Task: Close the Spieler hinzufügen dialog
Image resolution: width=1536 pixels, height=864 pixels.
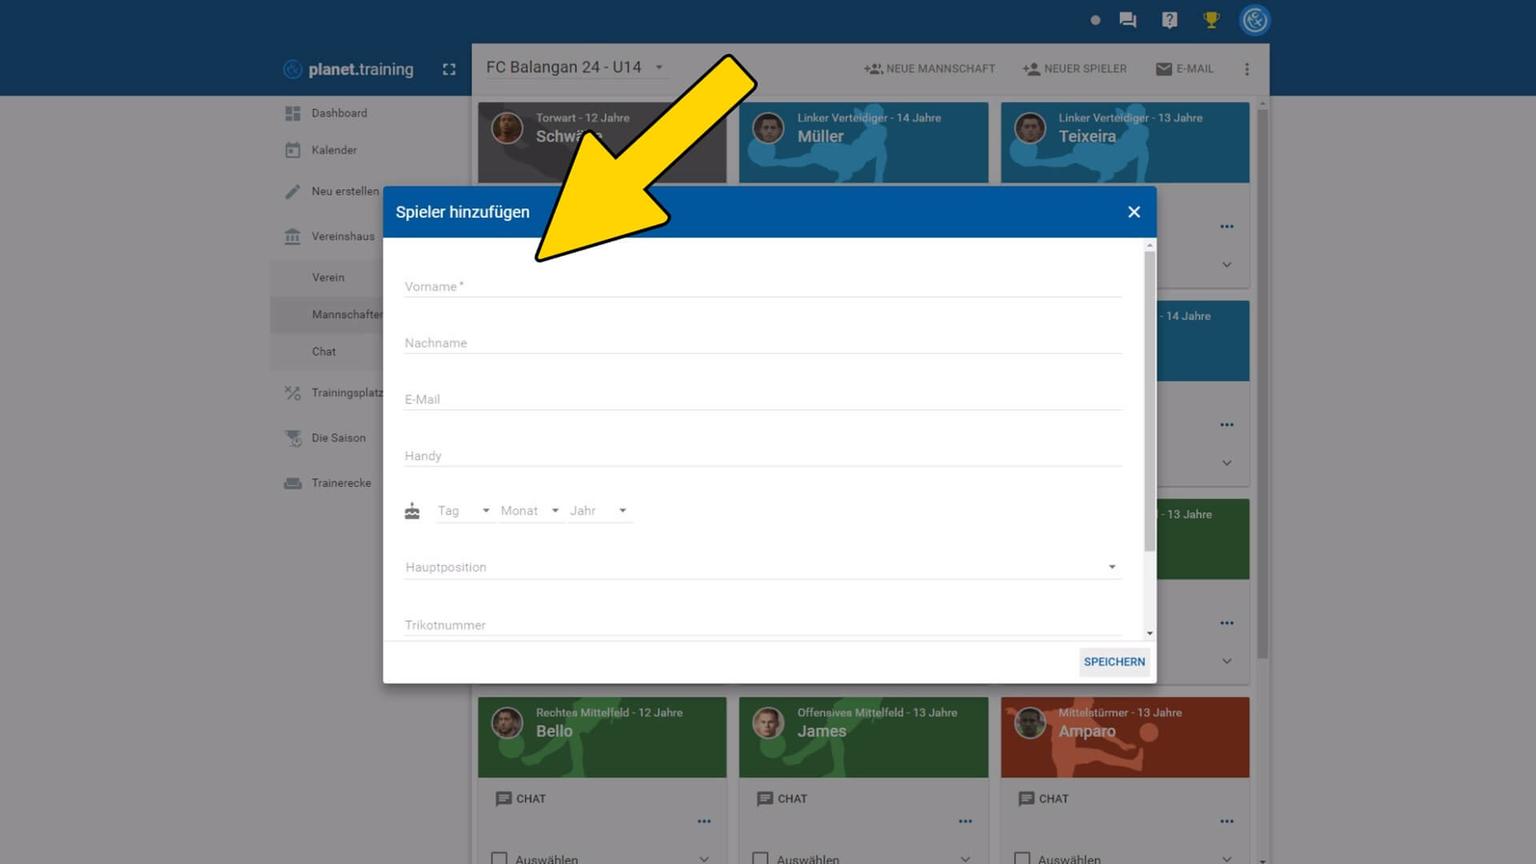Action: coord(1134,212)
